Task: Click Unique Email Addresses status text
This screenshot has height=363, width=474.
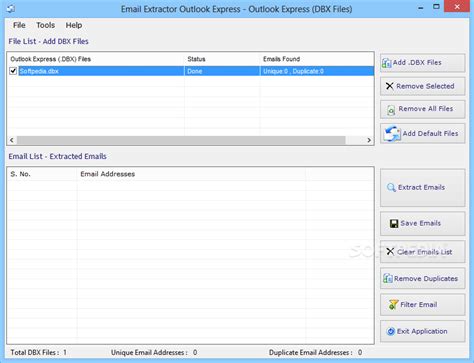Action: click(154, 352)
